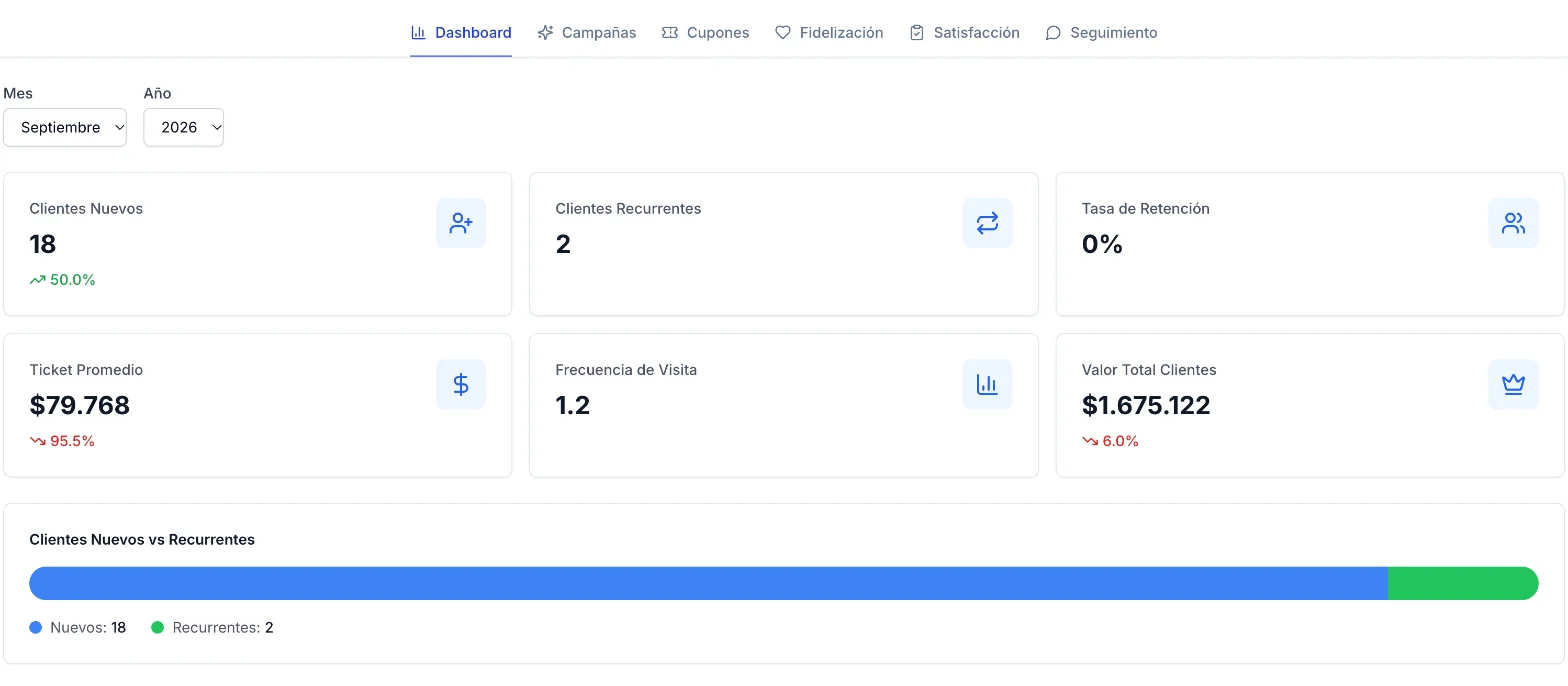Image resolution: width=1568 pixels, height=686 pixels.
Task: Click the red downward trend arrow at 95.5%
Action: pos(38,441)
